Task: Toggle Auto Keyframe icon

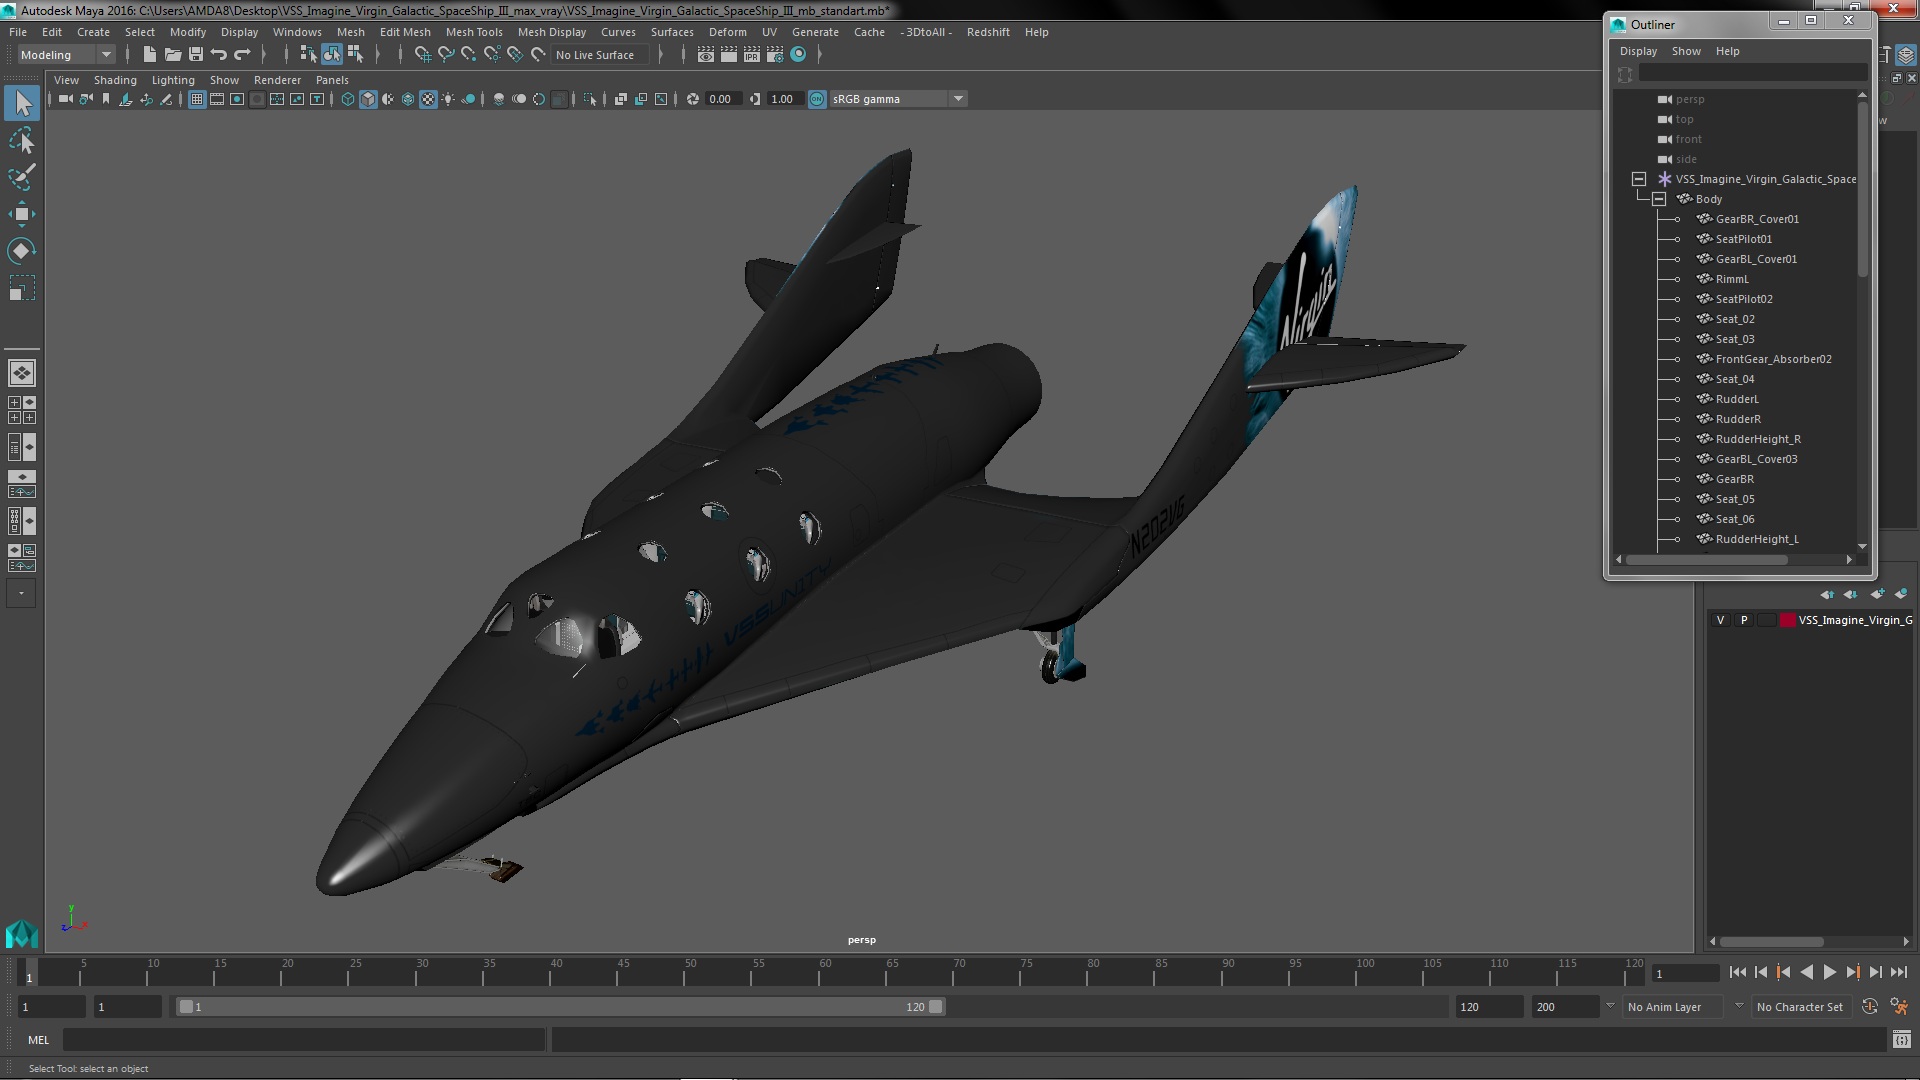Action: 1870,1007
